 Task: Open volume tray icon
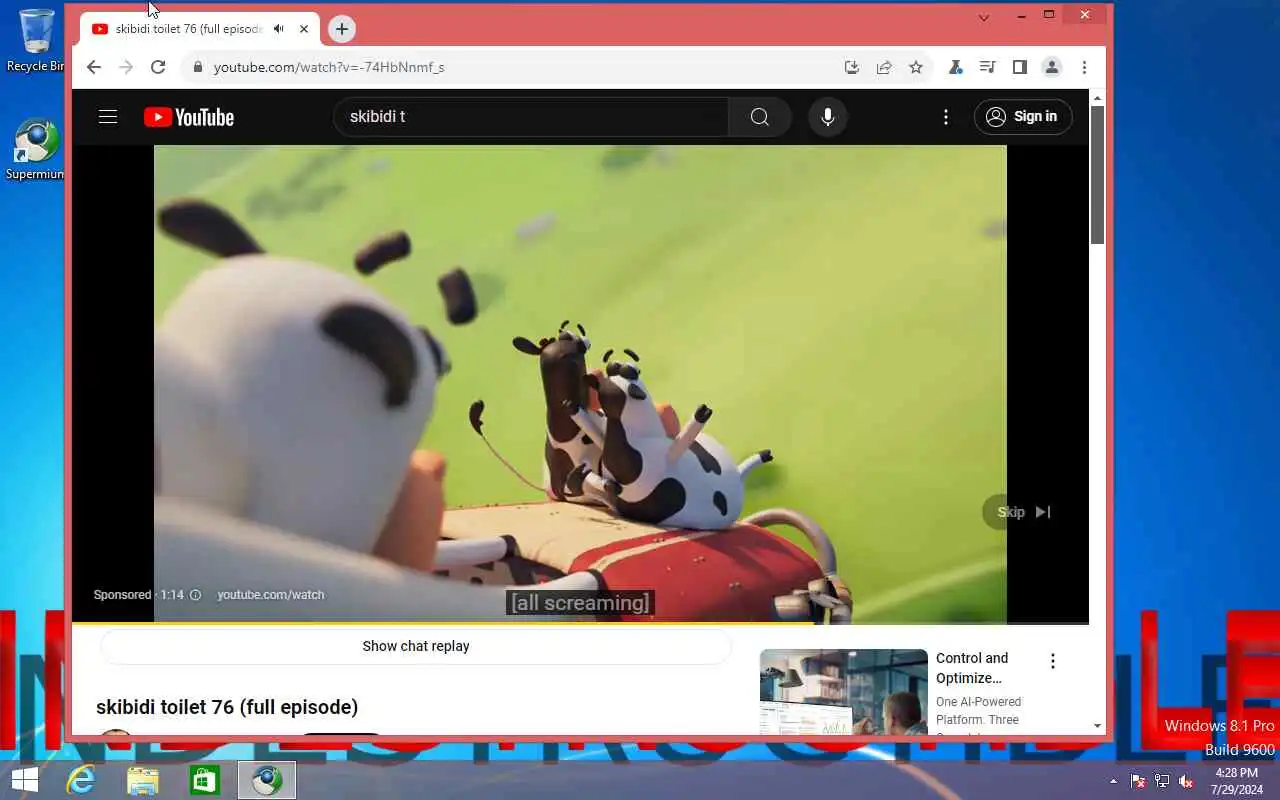1186,781
